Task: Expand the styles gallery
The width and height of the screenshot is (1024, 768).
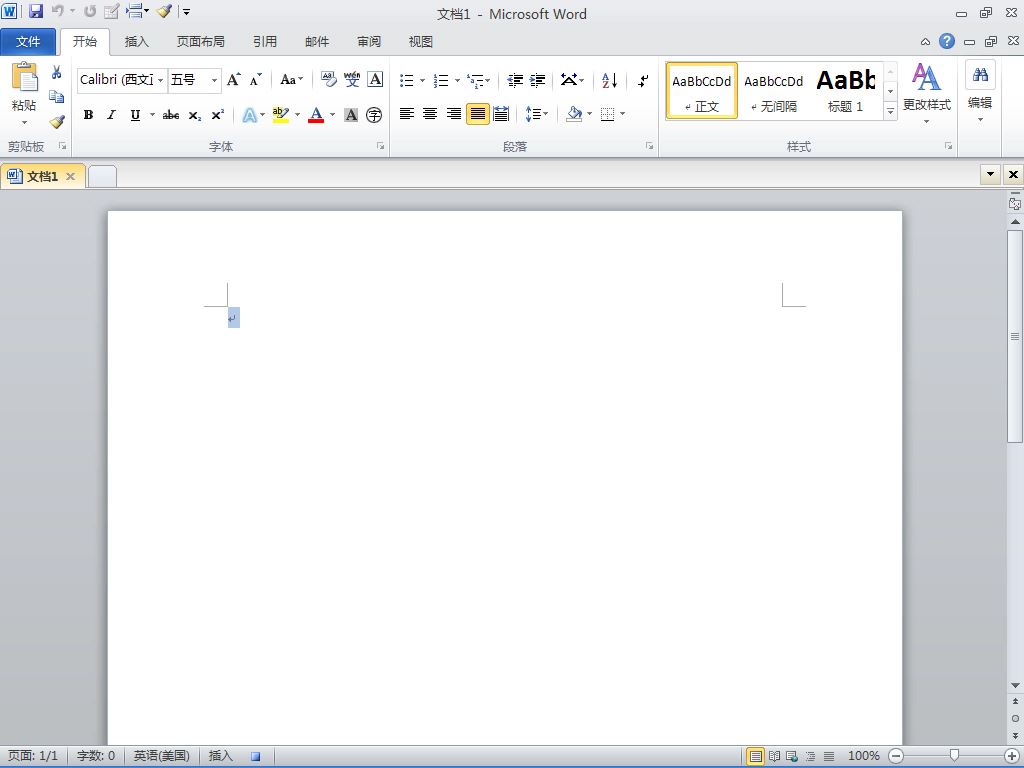Action: (x=890, y=112)
